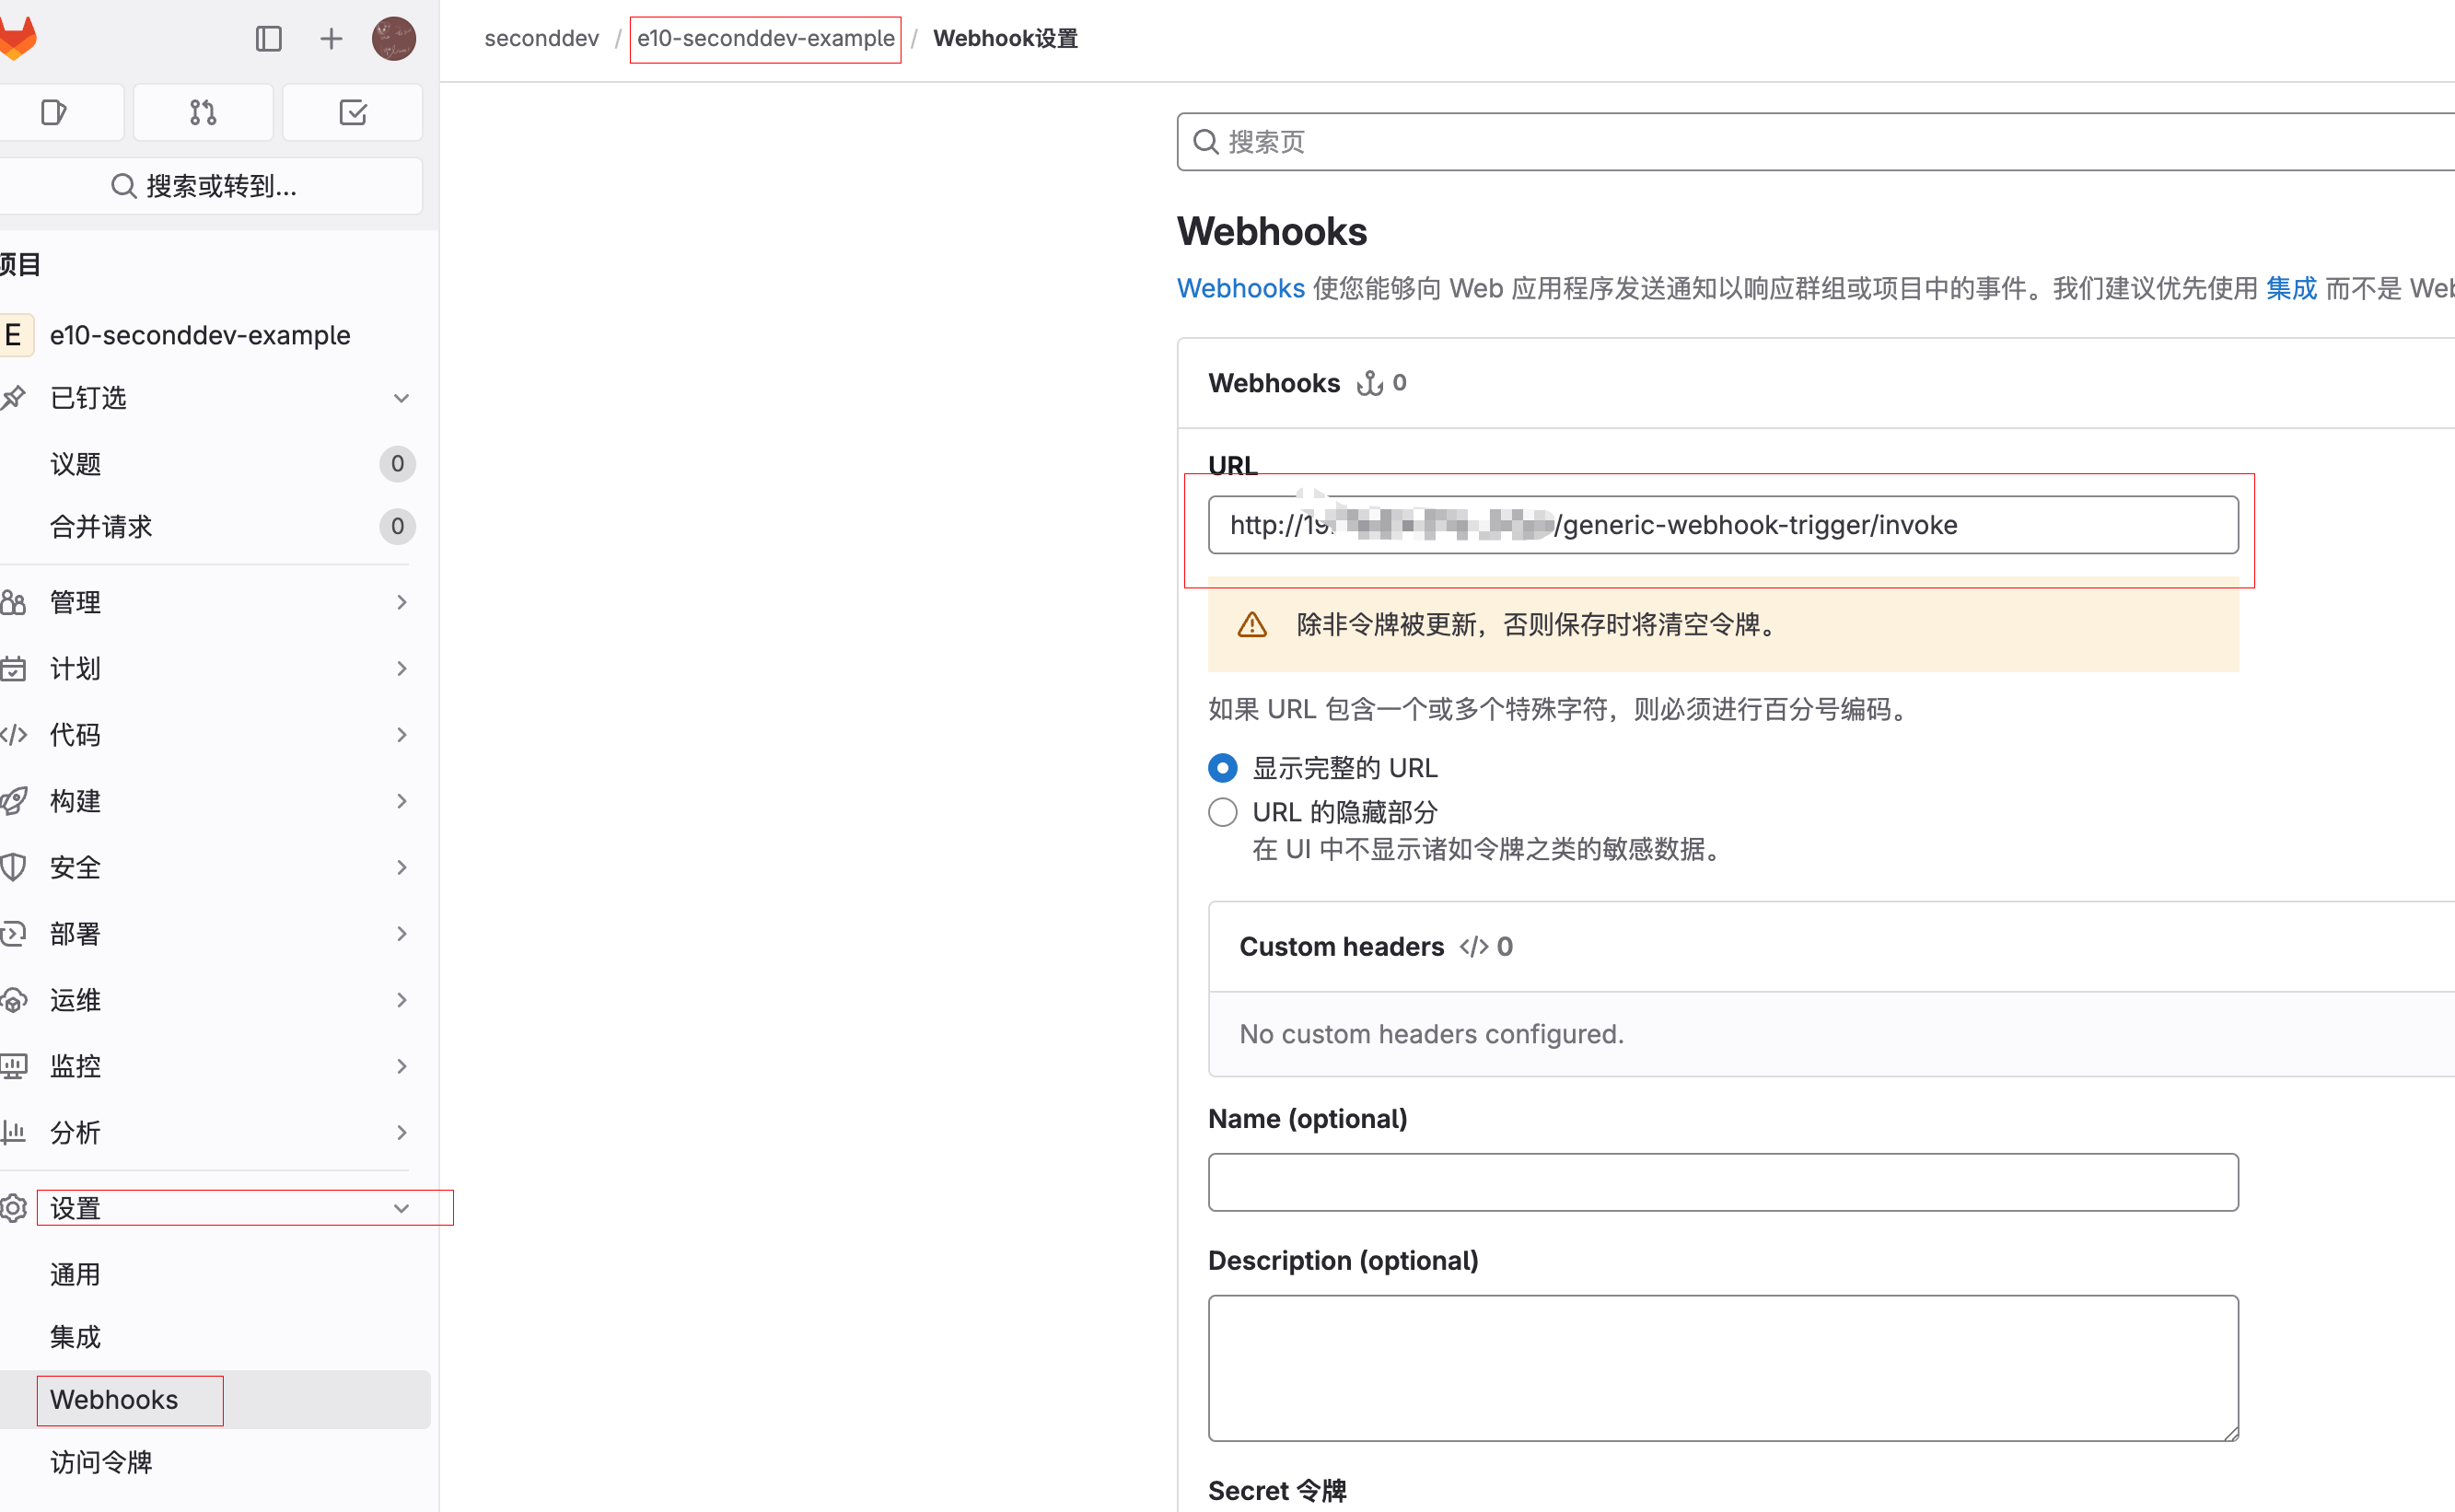Click the 构建 rocket sidebar icon
This screenshot has height=1512, width=2455.
15,800
